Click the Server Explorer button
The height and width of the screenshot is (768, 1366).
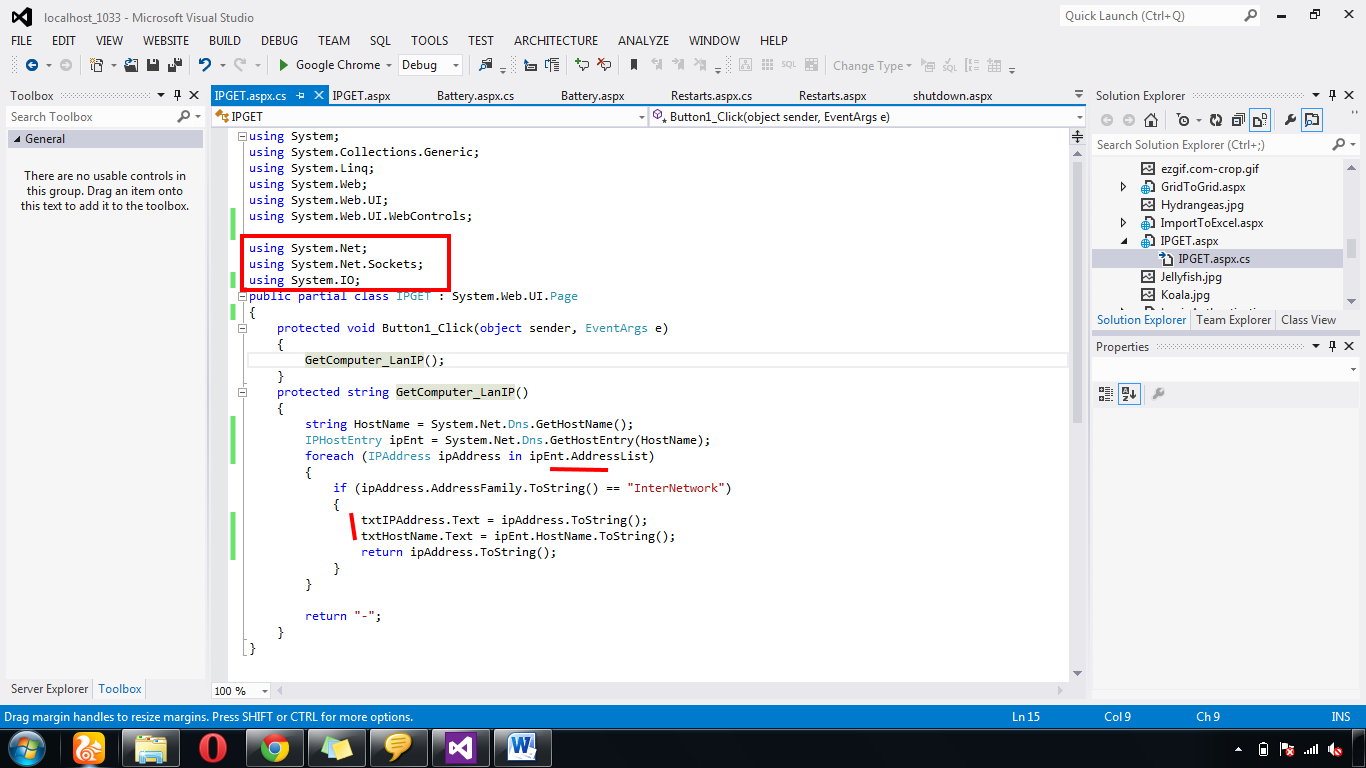click(x=48, y=689)
